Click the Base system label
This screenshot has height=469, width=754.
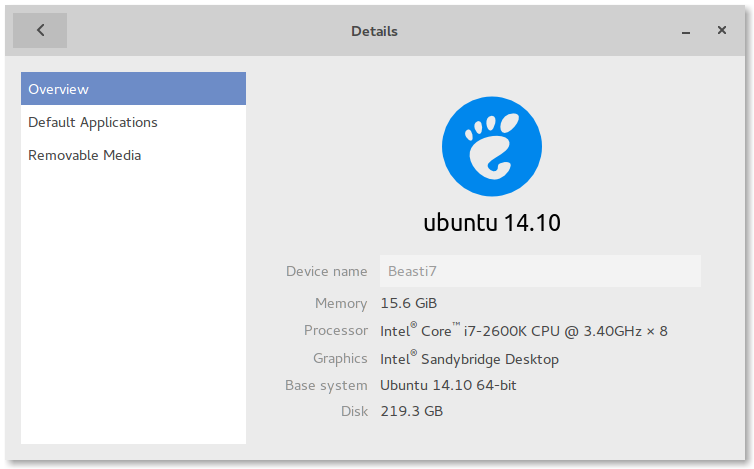point(326,385)
